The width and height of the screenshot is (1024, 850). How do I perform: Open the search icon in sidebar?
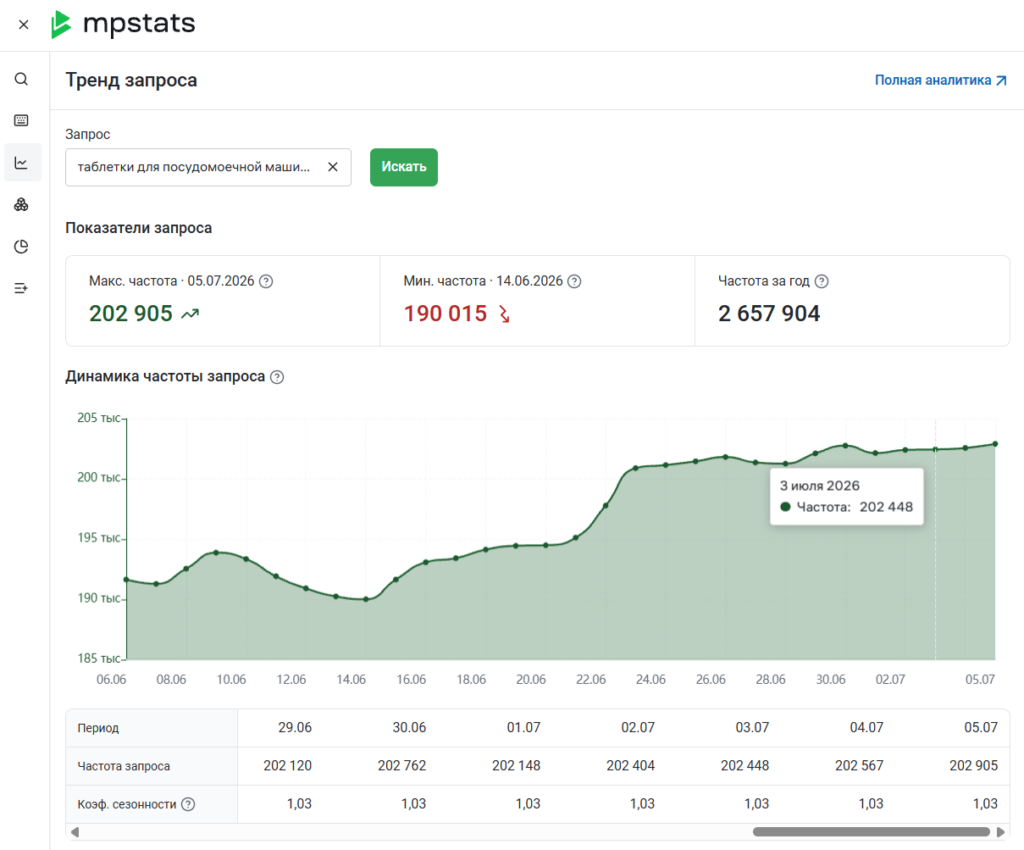[x=21, y=79]
